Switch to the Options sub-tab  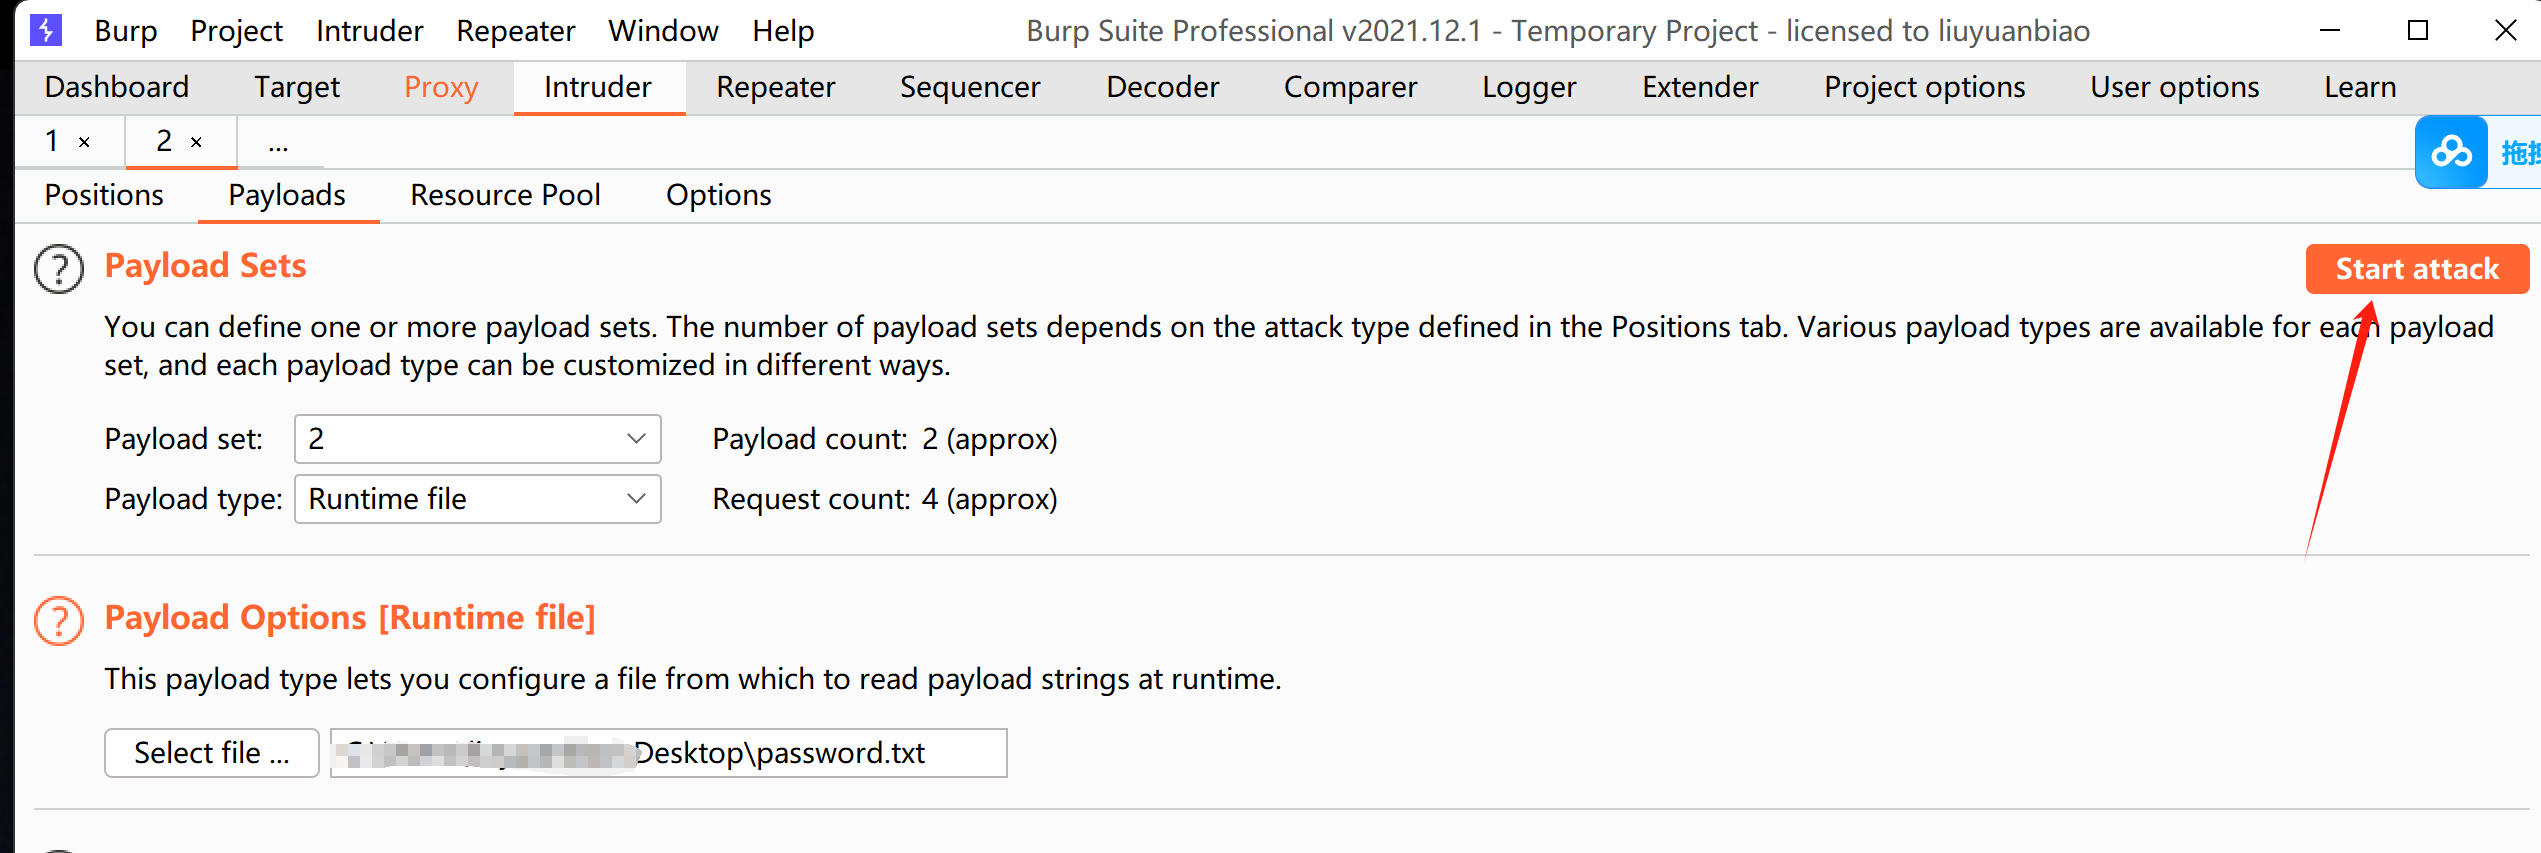718,195
